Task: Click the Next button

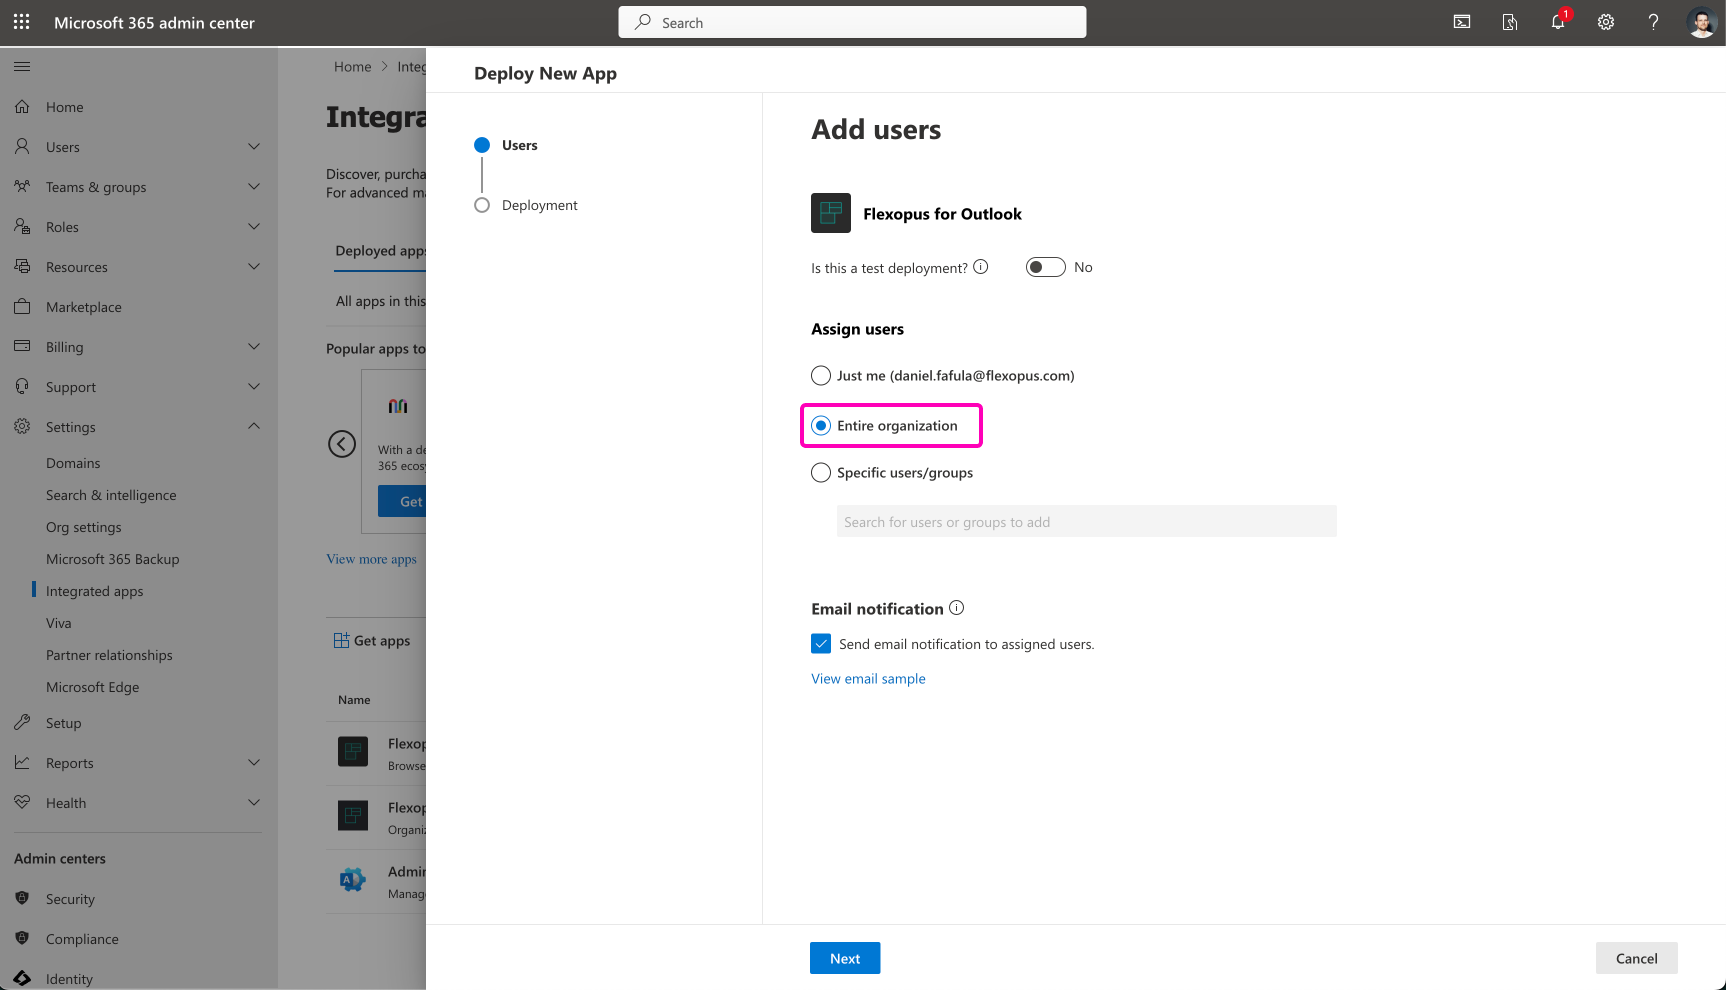Action: click(x=845, y=958)
